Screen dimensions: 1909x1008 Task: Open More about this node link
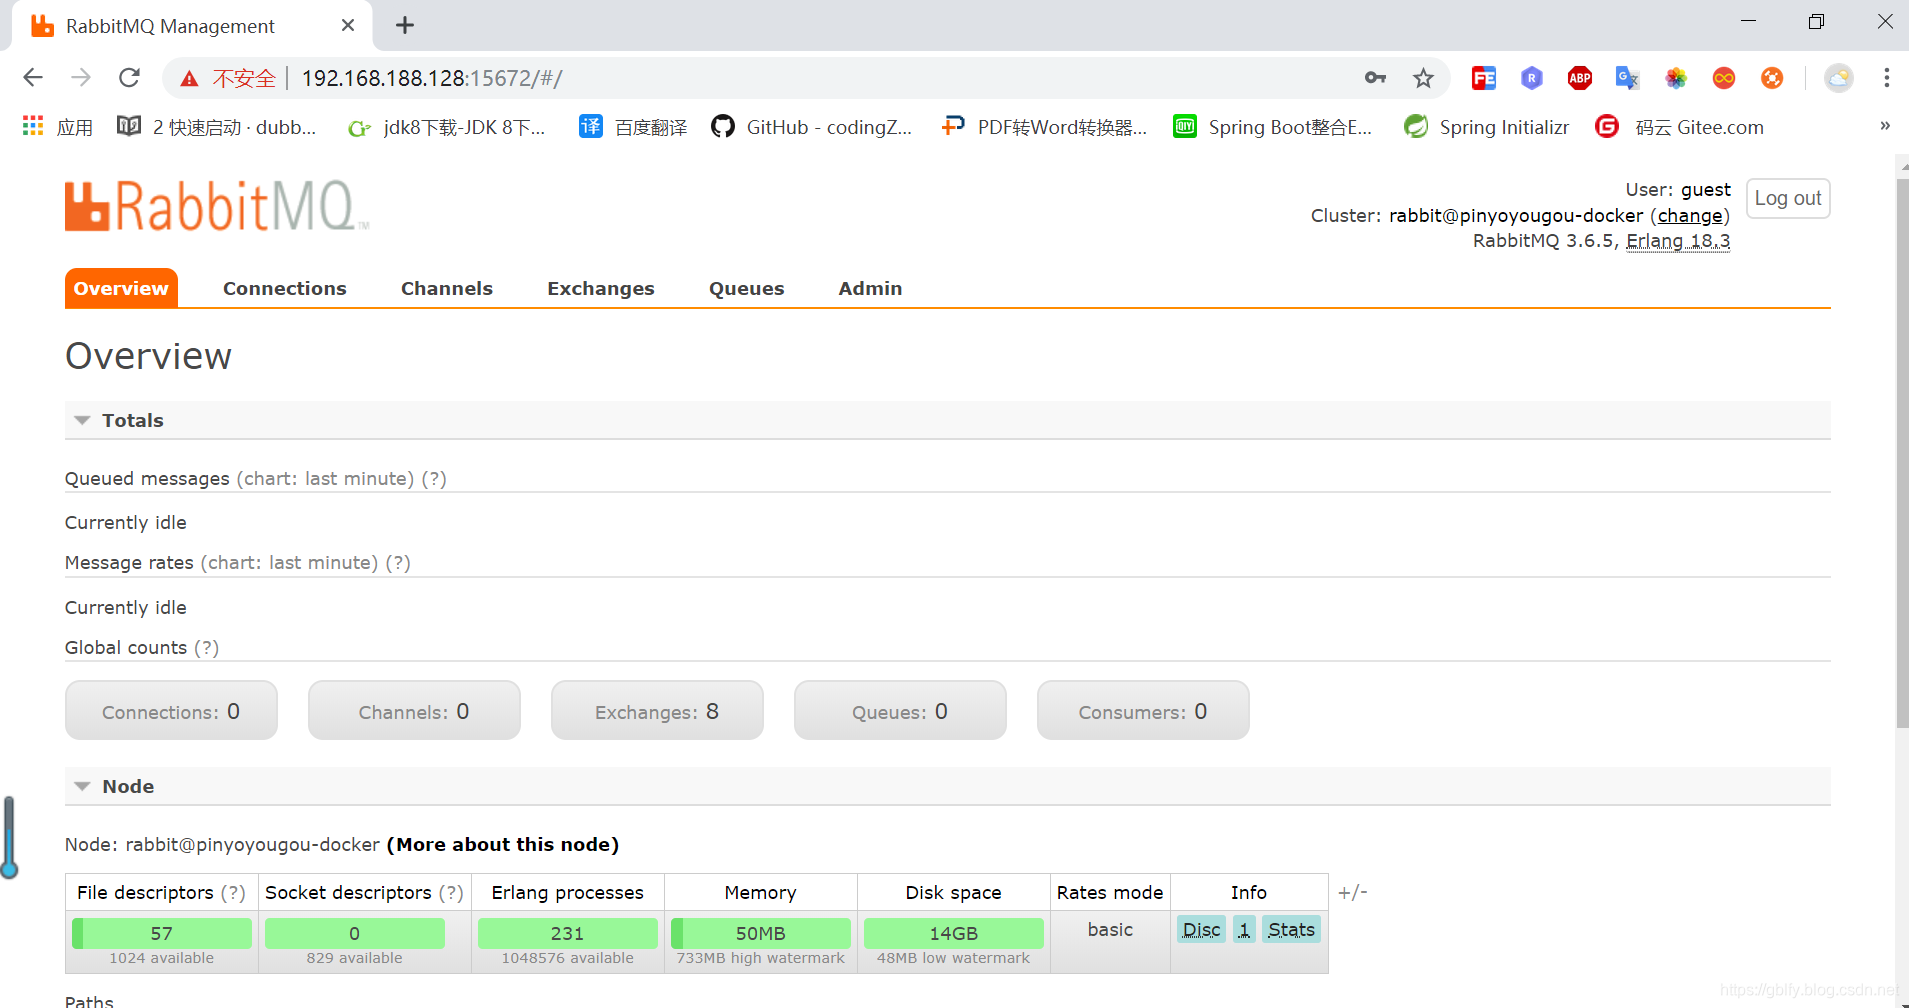pos(503,845)
